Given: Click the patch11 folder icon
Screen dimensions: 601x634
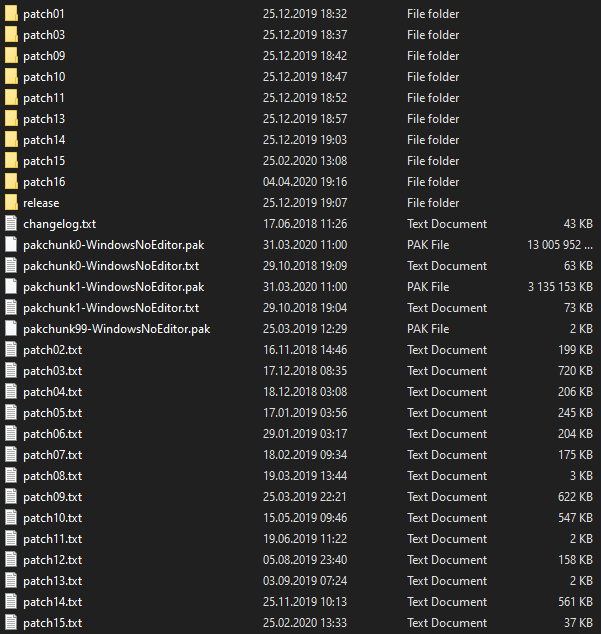Looking at the screenshot, I should pyautogui.click(x=11, y=98).
